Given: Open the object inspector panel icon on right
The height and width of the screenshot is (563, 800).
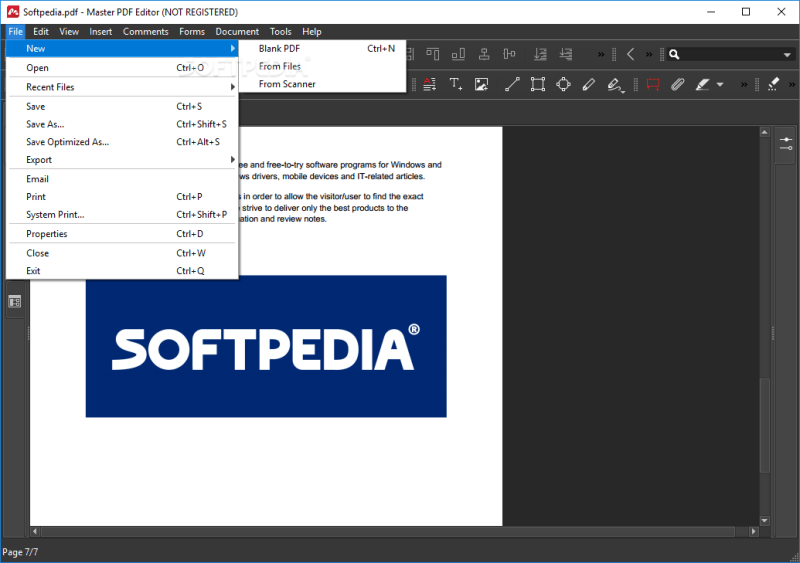Looking at the screenshot, I should click(x=785, y=143).
